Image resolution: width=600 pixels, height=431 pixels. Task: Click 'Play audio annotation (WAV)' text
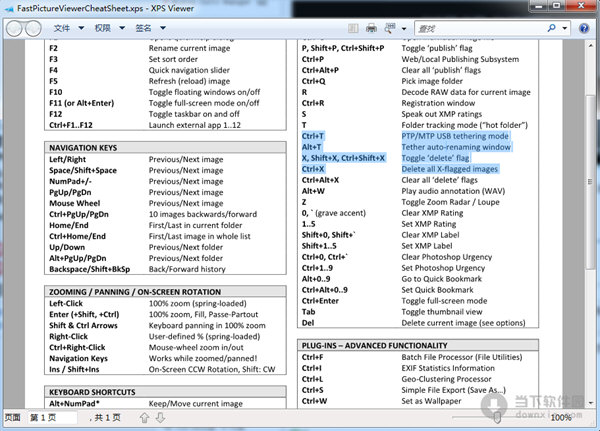pos(453,191)
